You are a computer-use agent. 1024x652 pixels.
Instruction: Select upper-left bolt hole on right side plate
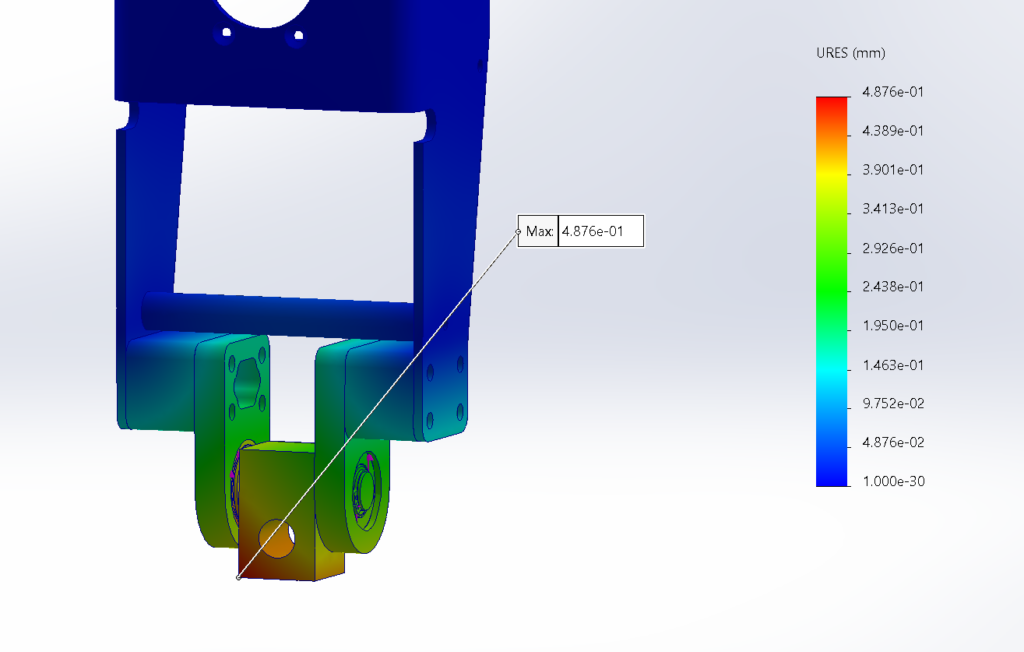pyautogui.click(x=430, y=373)
